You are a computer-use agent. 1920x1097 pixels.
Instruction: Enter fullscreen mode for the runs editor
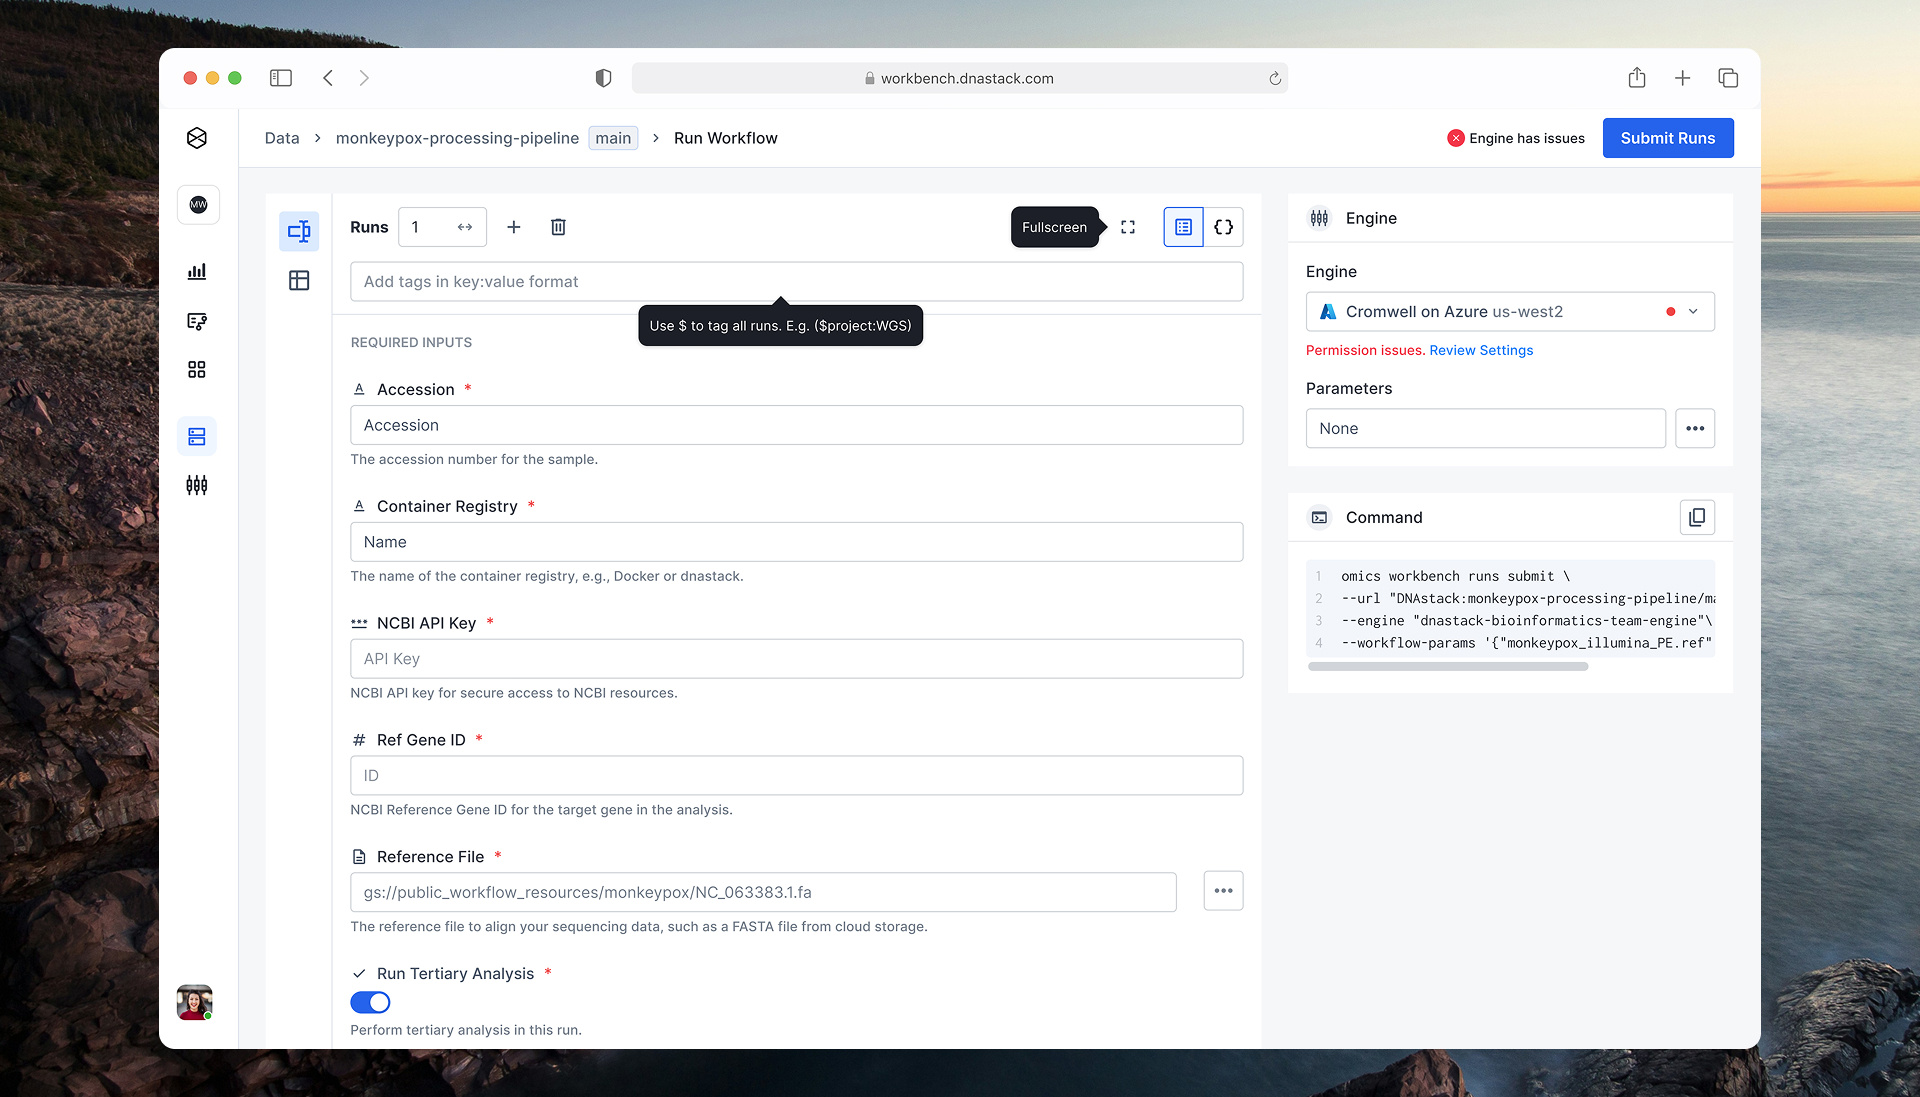click(x=1128, y=227)
